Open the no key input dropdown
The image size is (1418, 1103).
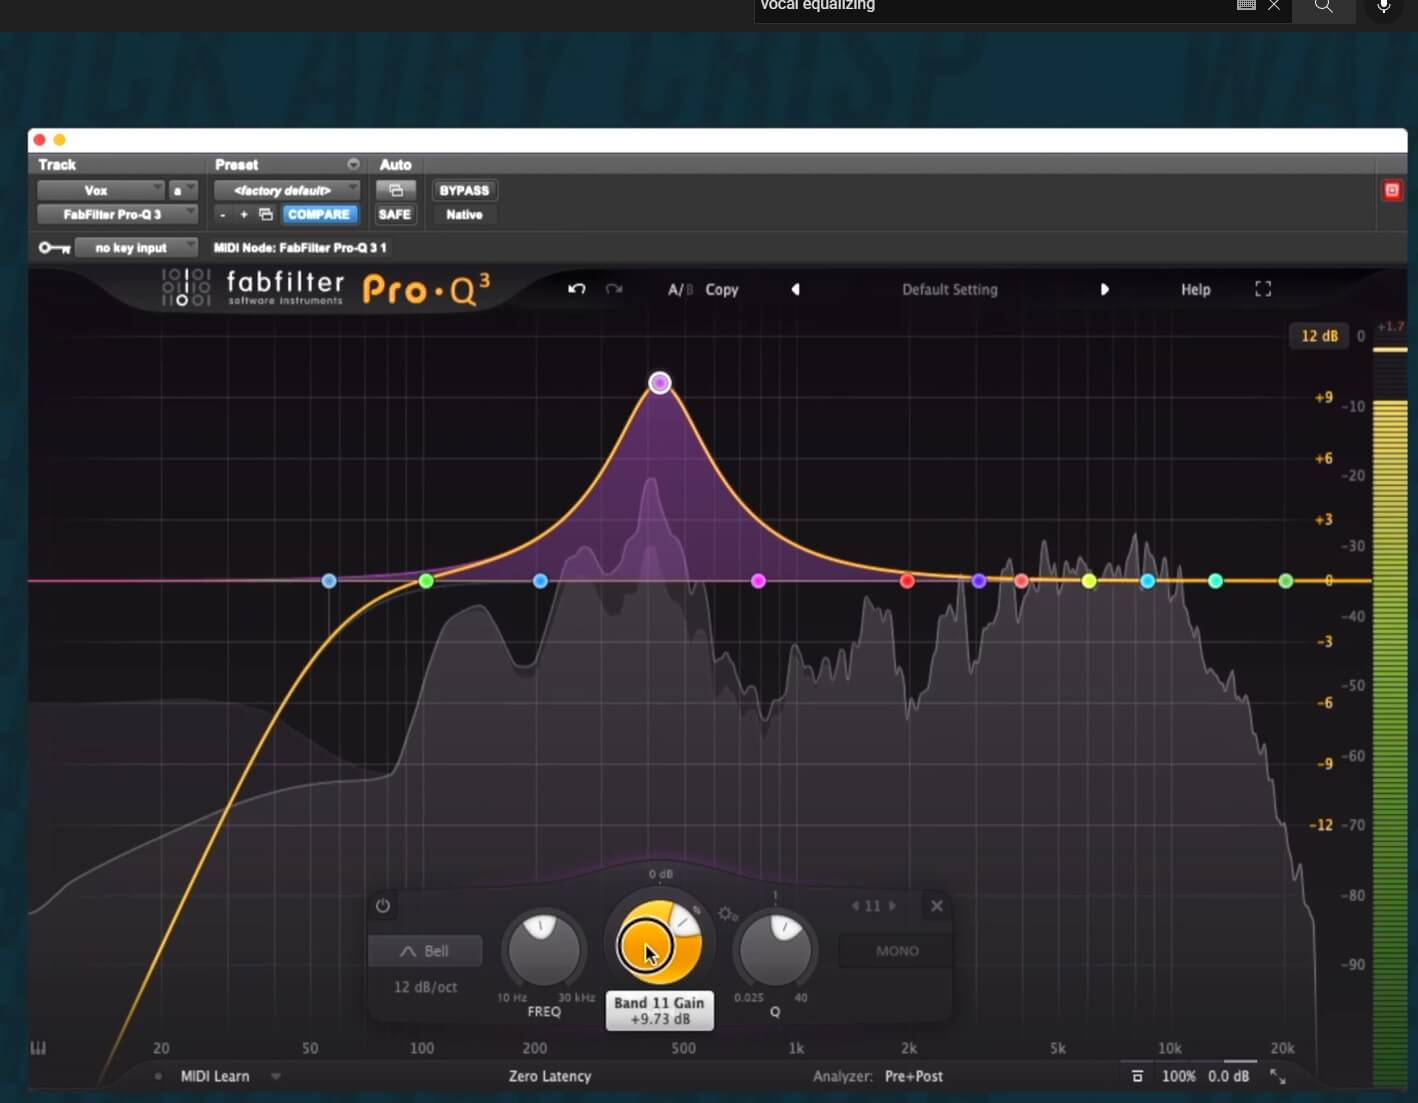coord(136,247)
